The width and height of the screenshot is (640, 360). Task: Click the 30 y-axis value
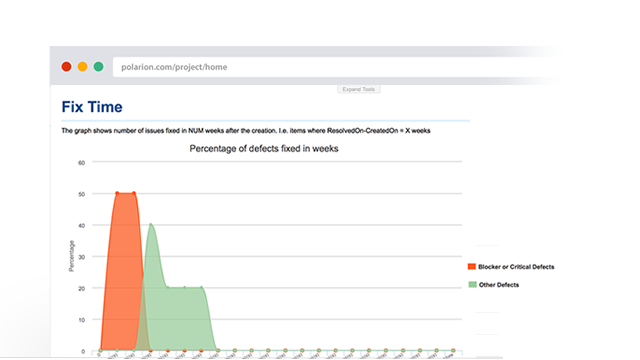pos(82,257)
